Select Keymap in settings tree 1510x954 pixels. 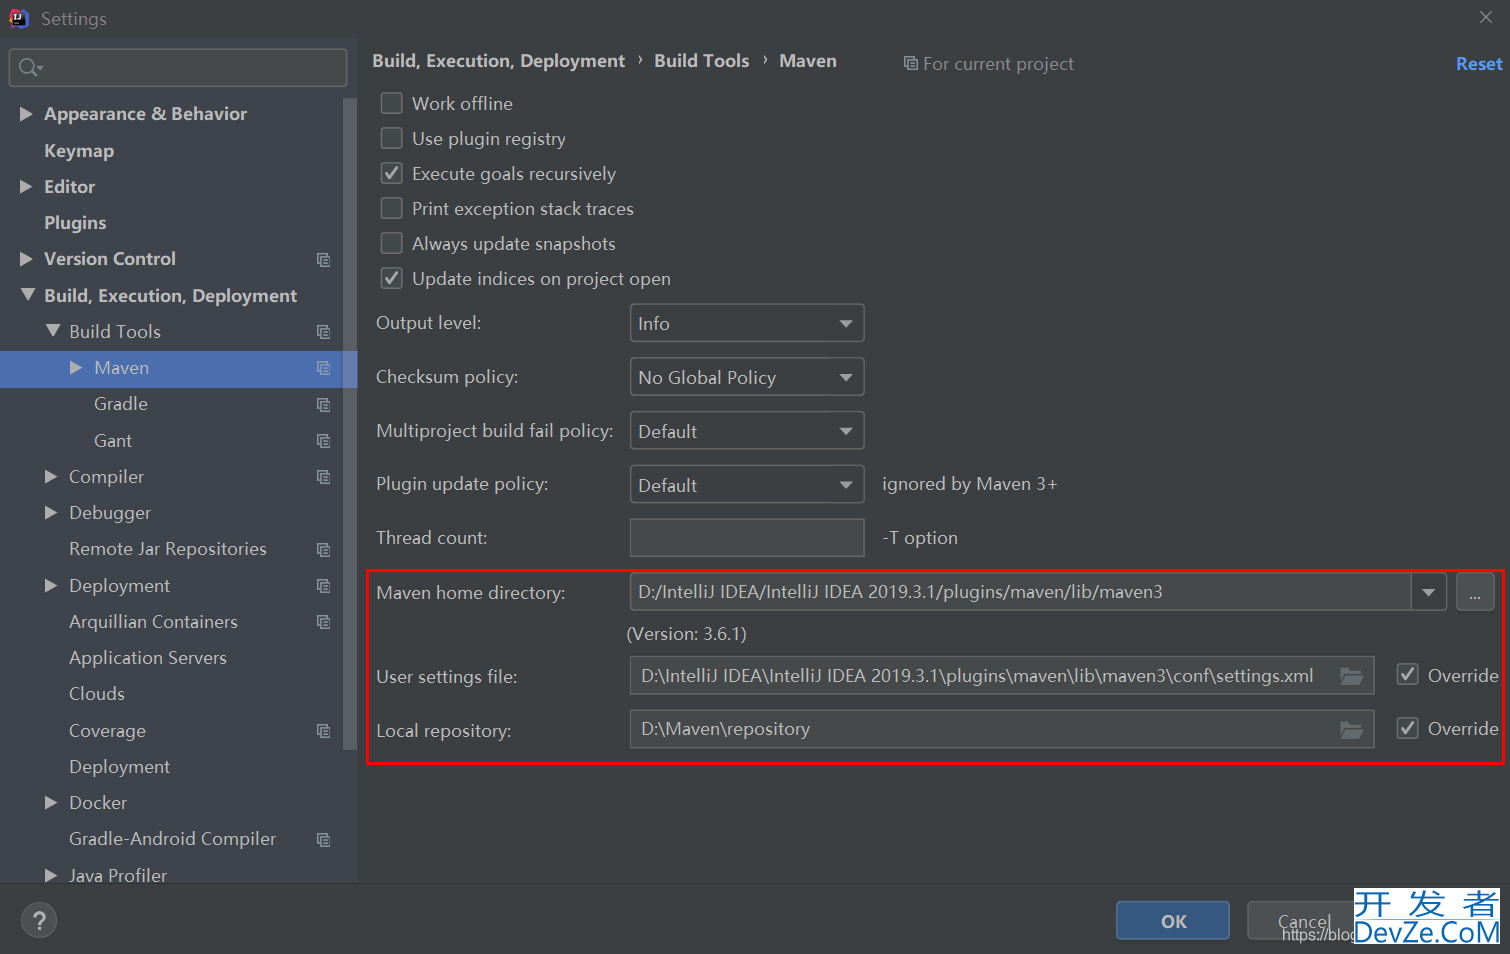(79, 151)
